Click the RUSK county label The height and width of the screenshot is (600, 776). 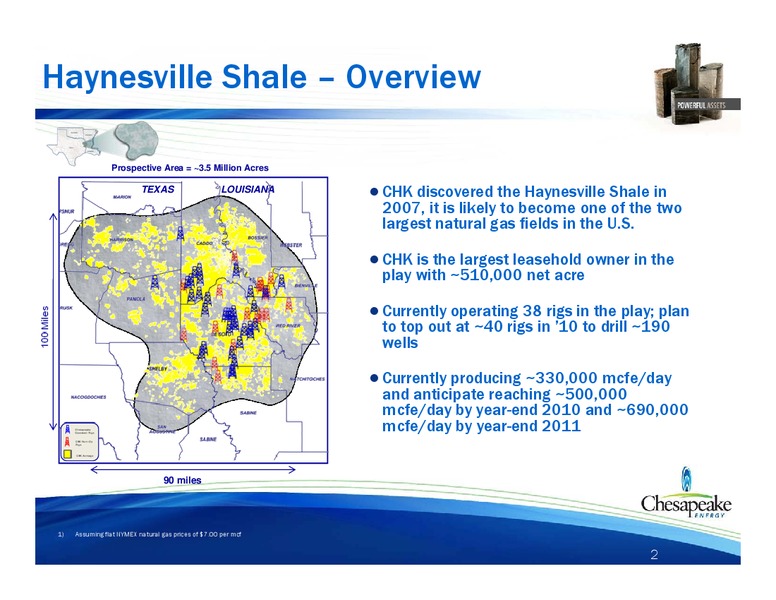[x=66, y=307]
